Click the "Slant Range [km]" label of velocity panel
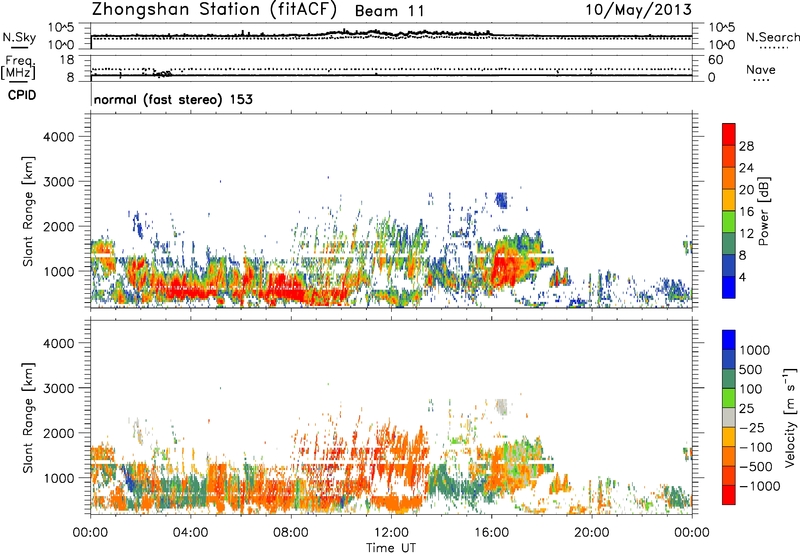This screenshot has height=554, width=800. pyautogui.click(x=28, y=418)
